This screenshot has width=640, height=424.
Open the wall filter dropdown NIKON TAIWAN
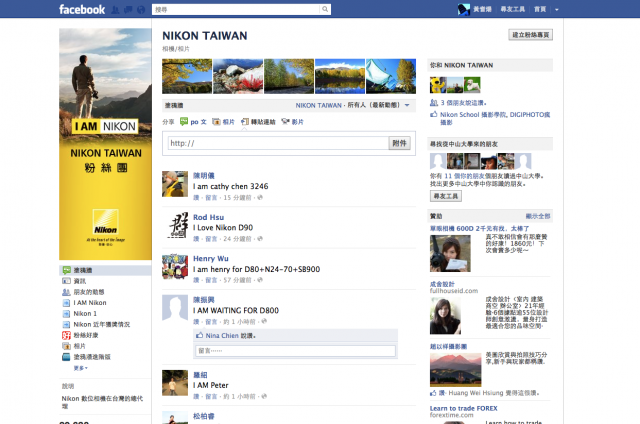pyautogui.click(x=352, y=105)
